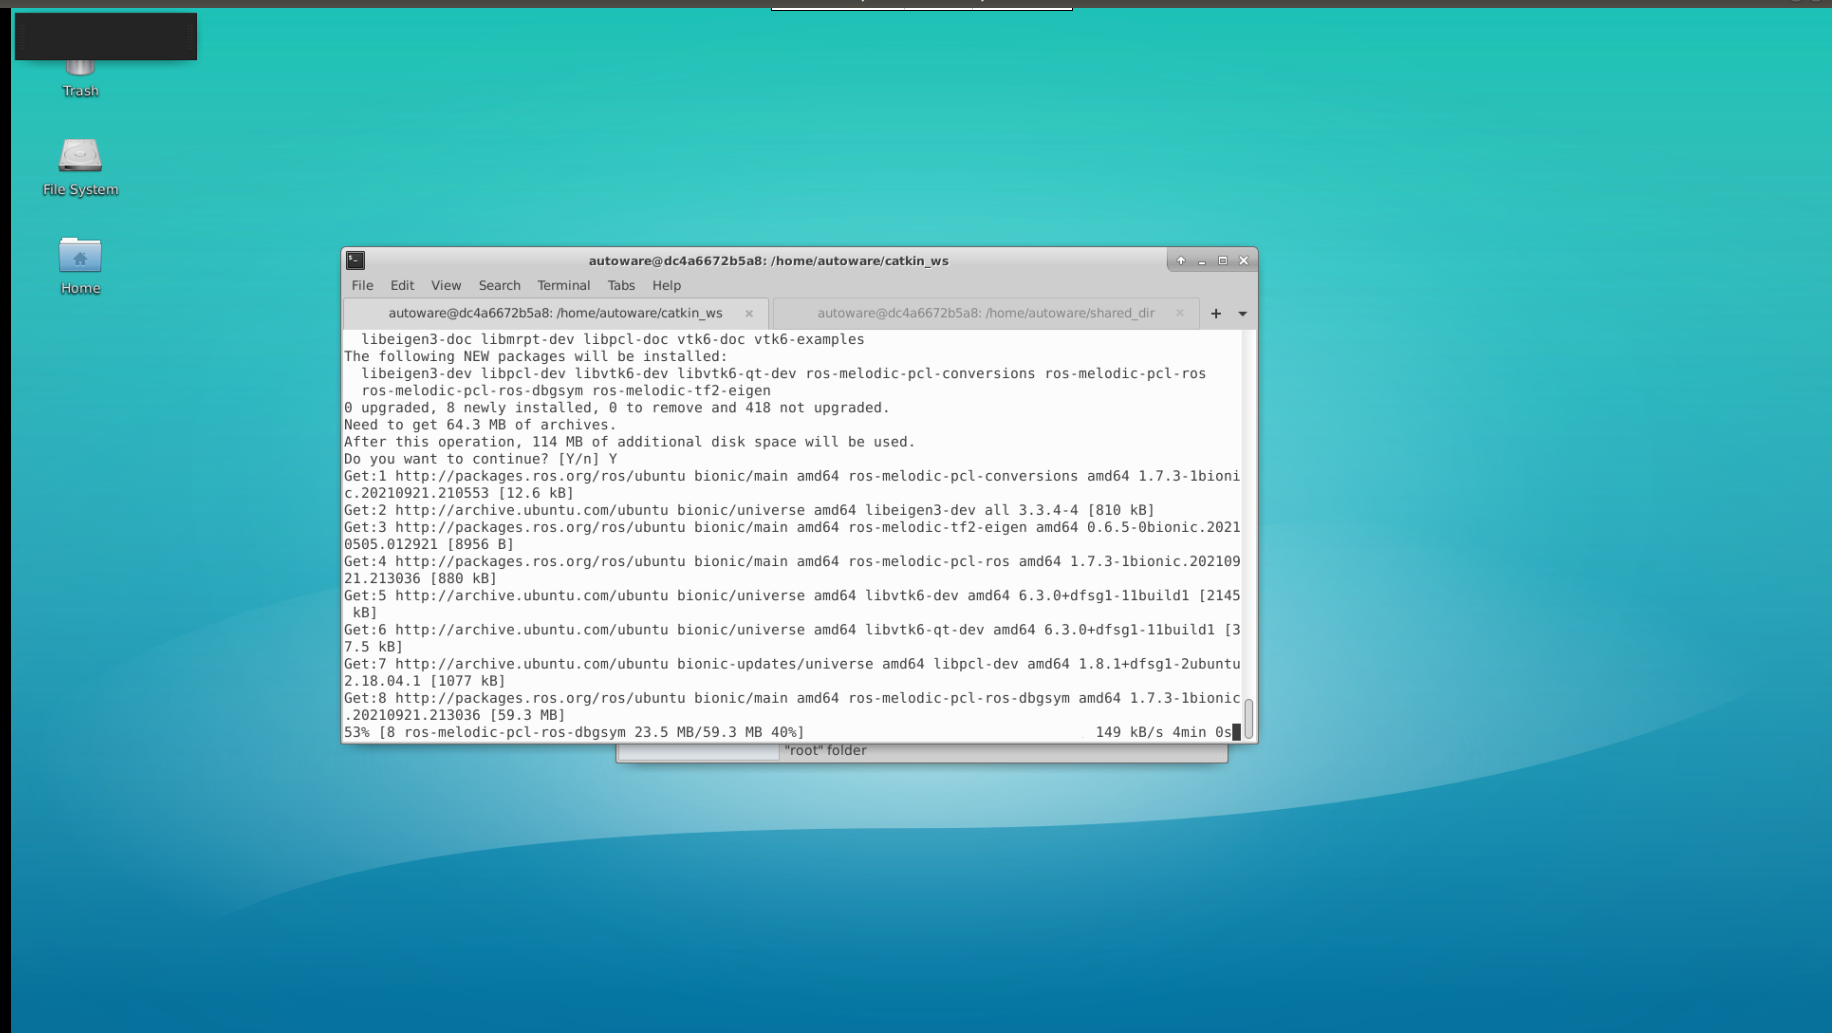
Task: Open the View menu in terminal
Action: click(446, 285)
